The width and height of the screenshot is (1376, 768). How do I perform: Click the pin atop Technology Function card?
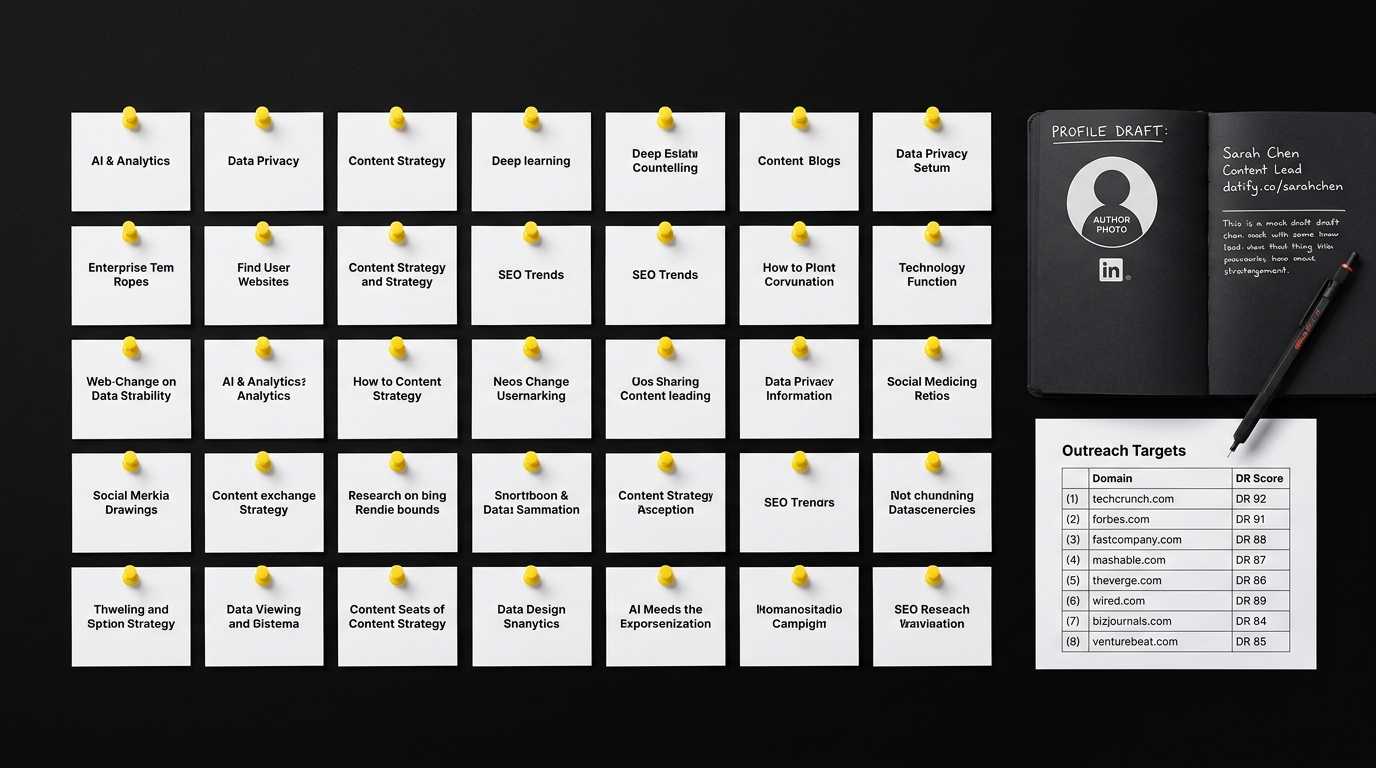click(x=932, y=232)
